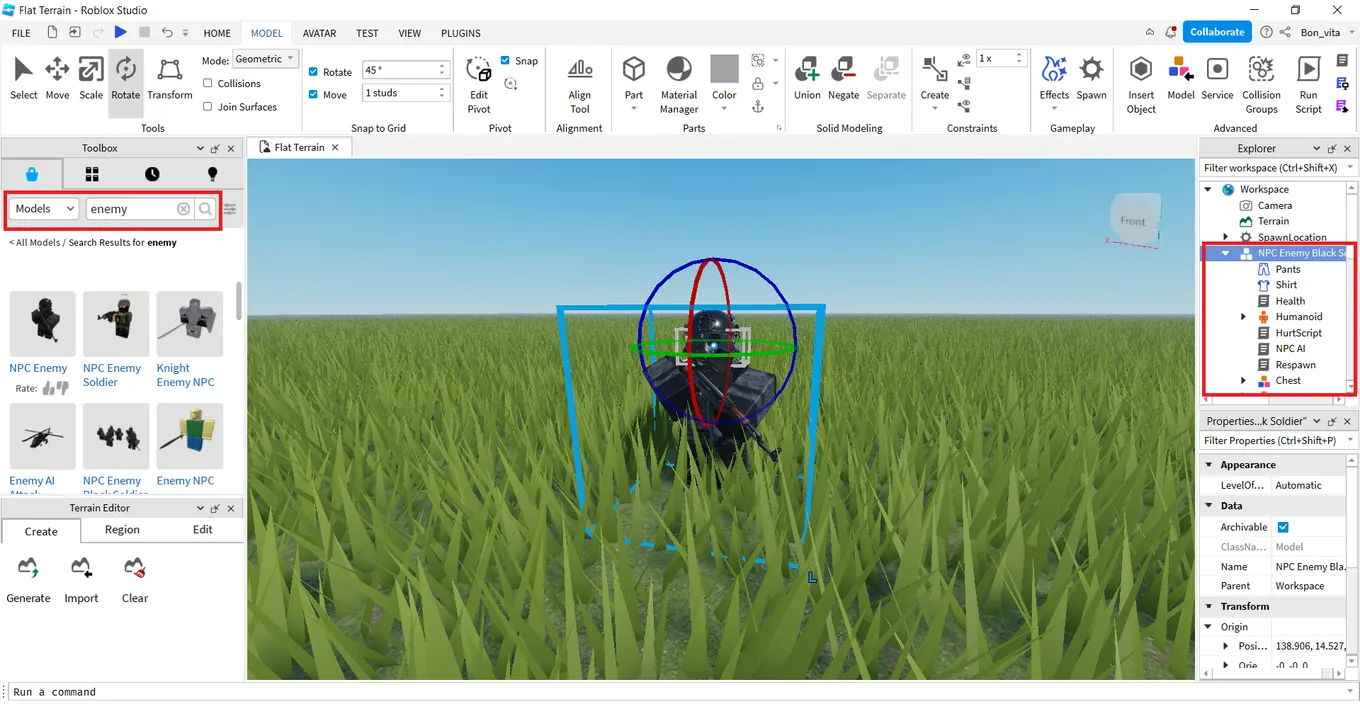Clear the Toolbox search text

point(183,209)
